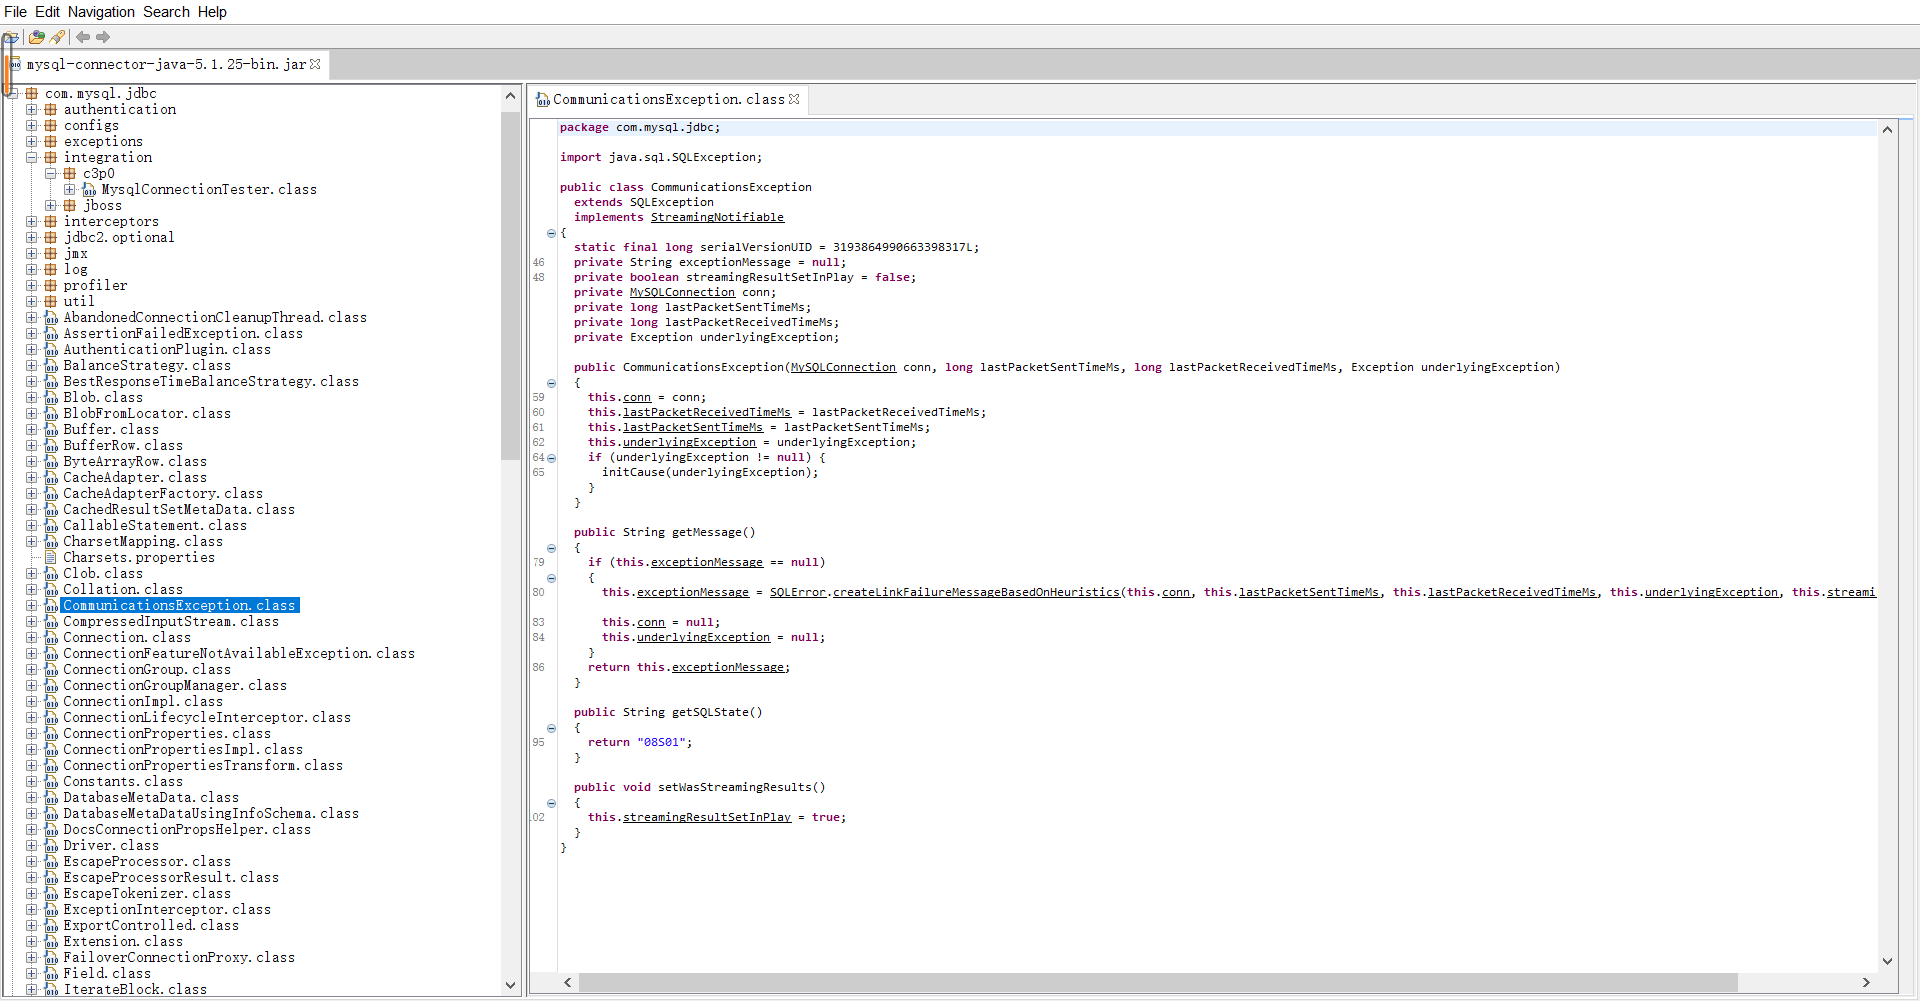
Task: Click the code pane horizontal scrollbar
Action: 1157,982
